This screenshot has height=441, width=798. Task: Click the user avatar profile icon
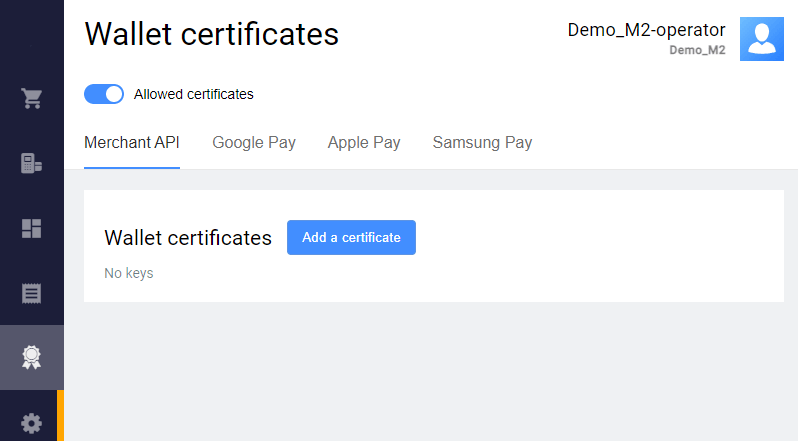click(761, 39)
